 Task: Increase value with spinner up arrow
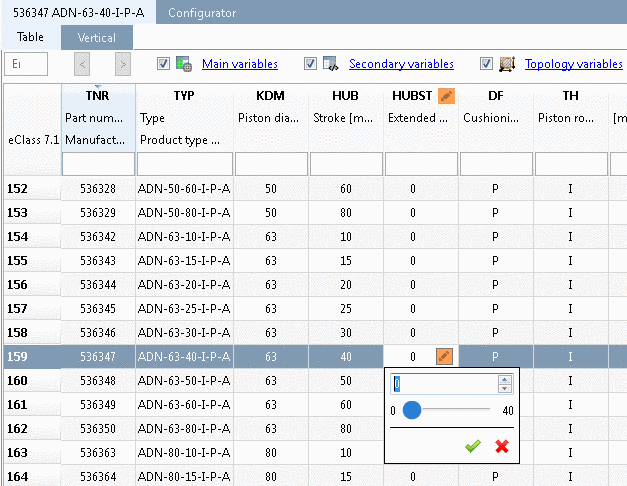pos(505,380)
